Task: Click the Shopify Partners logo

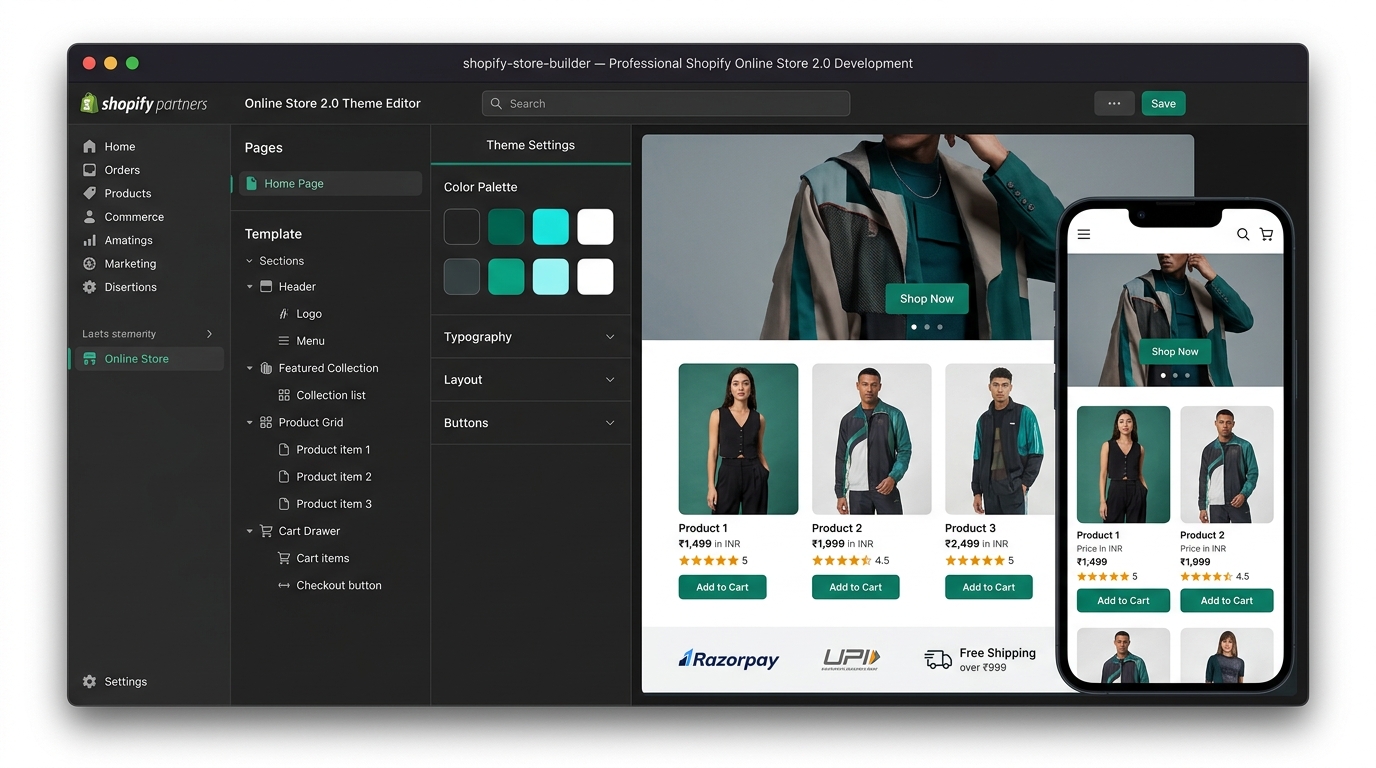Action: tap(144, 103)
